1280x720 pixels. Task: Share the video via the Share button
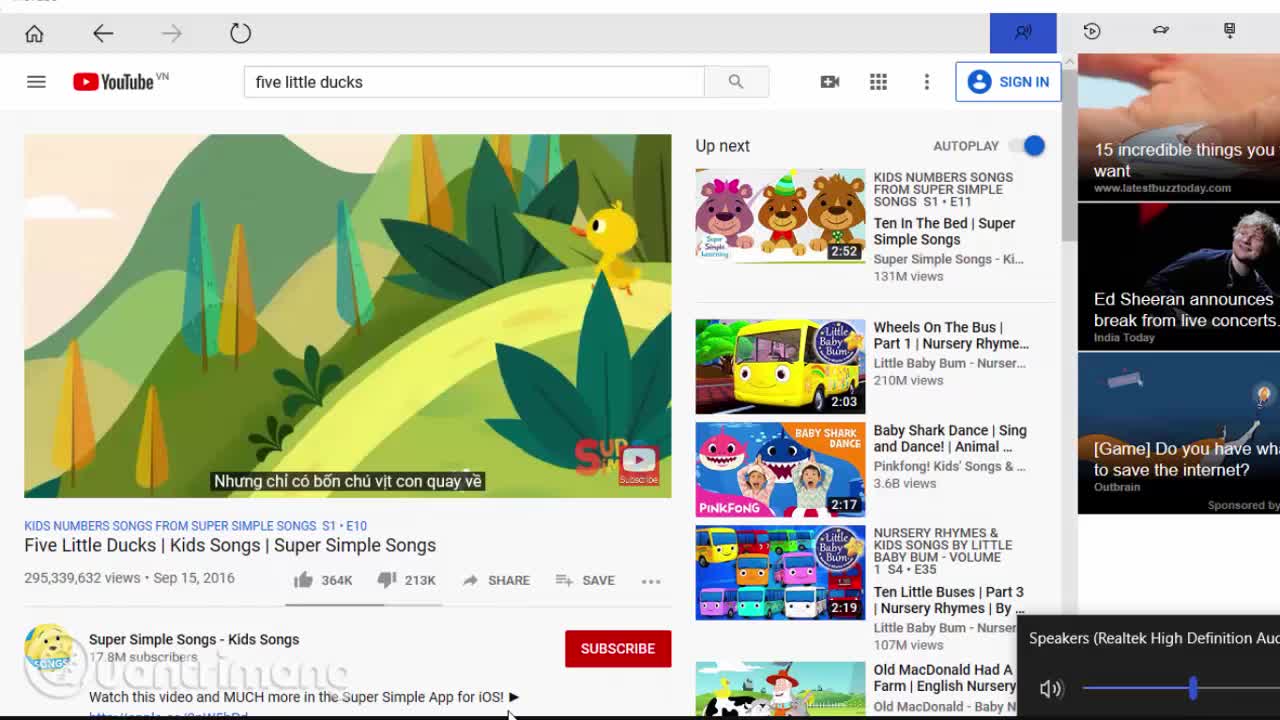pyautogui.click(x=496, y=580)
